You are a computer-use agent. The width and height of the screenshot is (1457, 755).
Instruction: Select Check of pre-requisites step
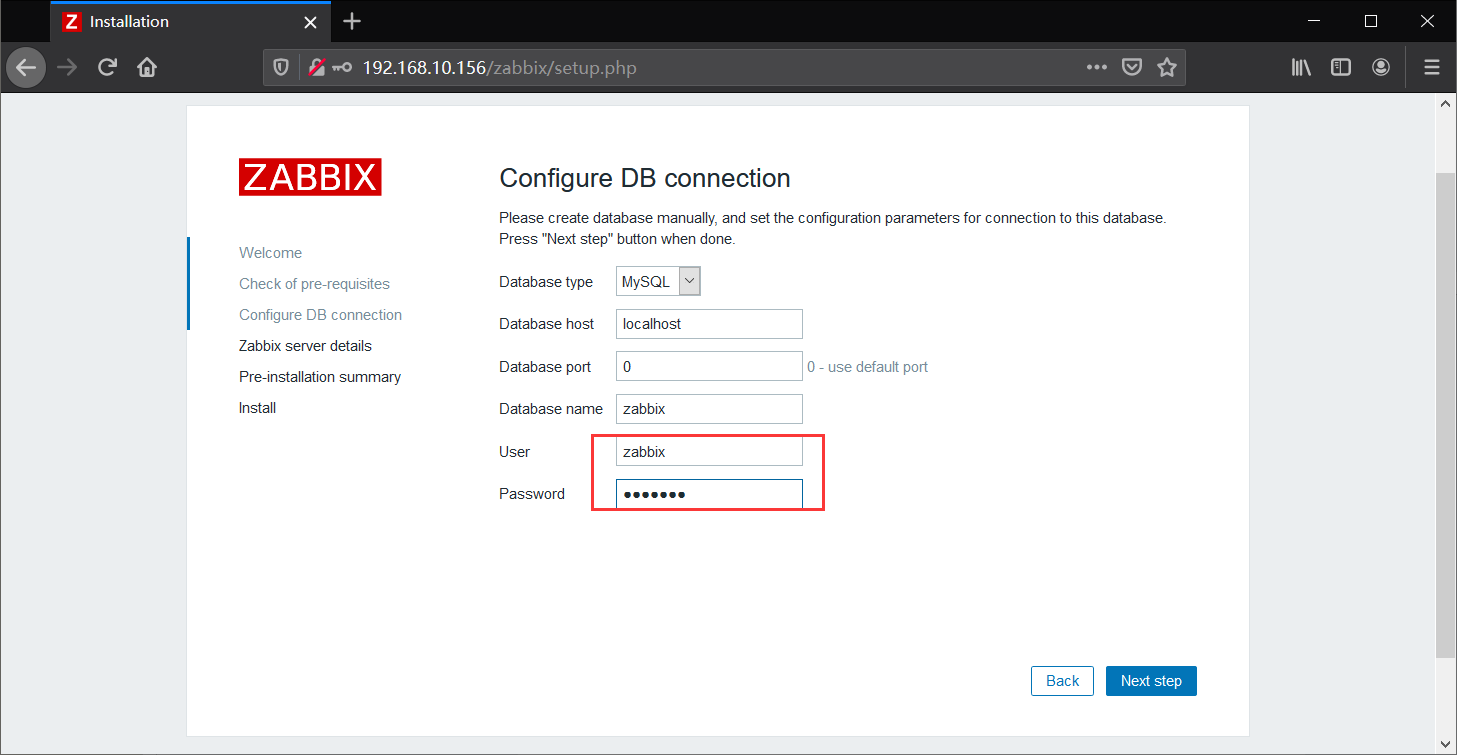(314, 284)
